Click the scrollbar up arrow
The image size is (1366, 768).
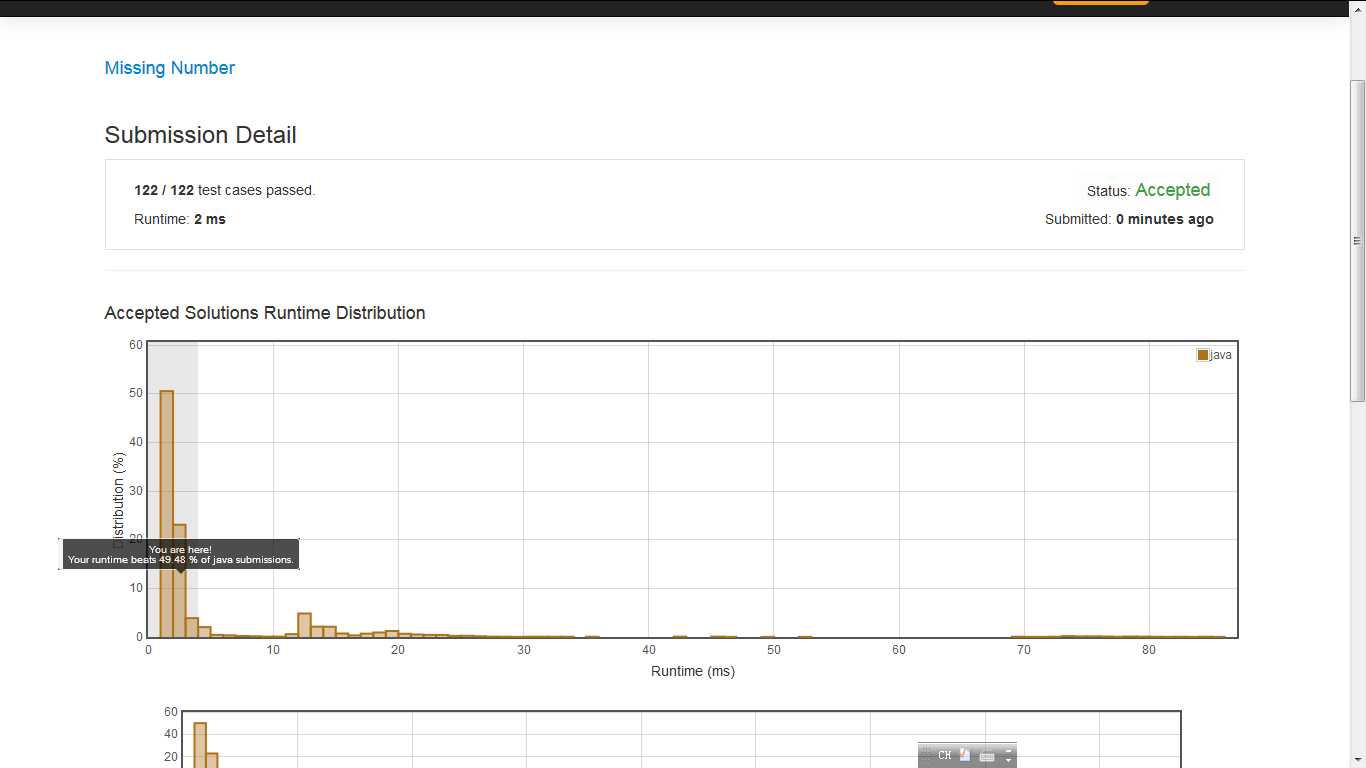(1357, 8)
